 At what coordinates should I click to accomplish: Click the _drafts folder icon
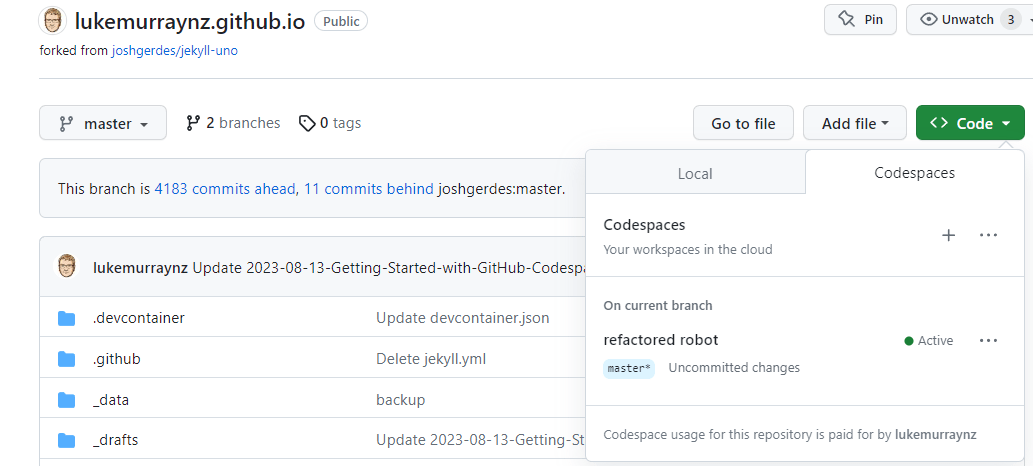67,440
